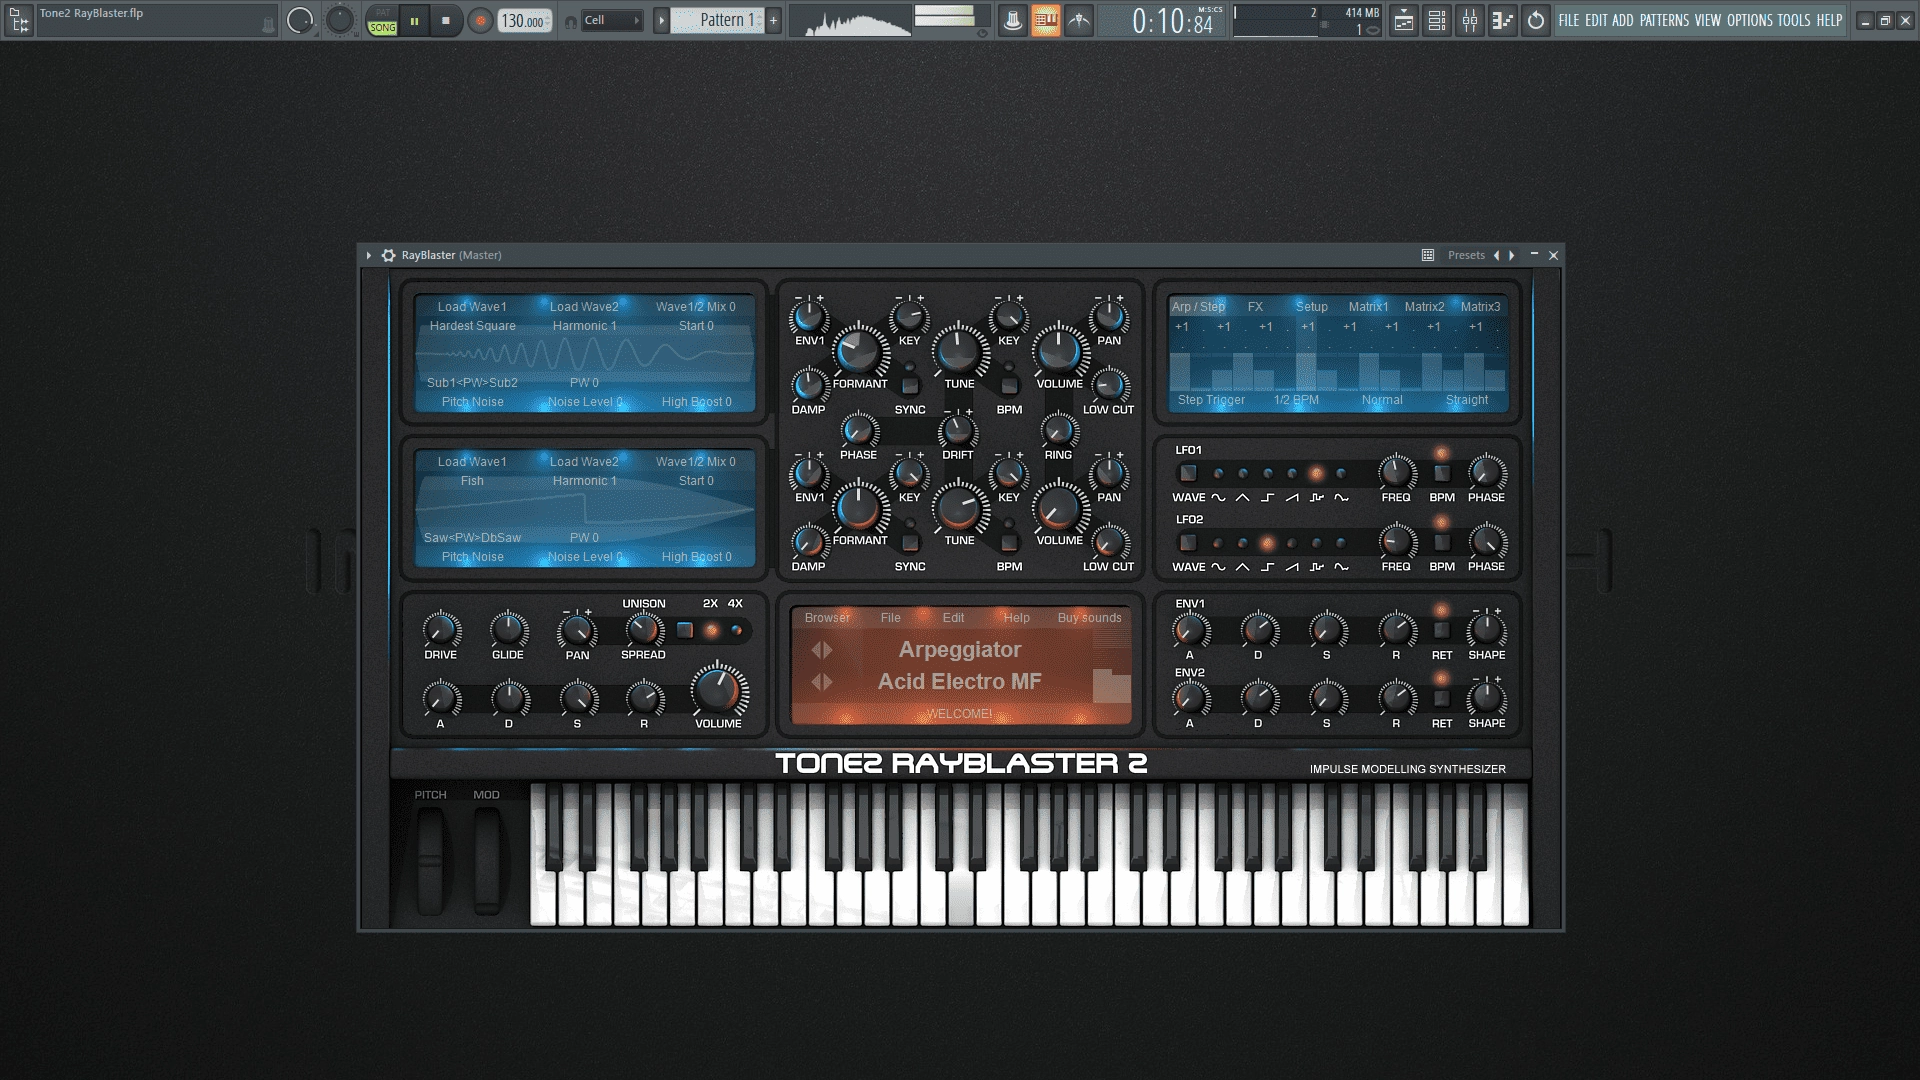Open the OPTIONS menu
Image resolution: width=1920 pixels, height=1080 pixels.
point(1750,20)
